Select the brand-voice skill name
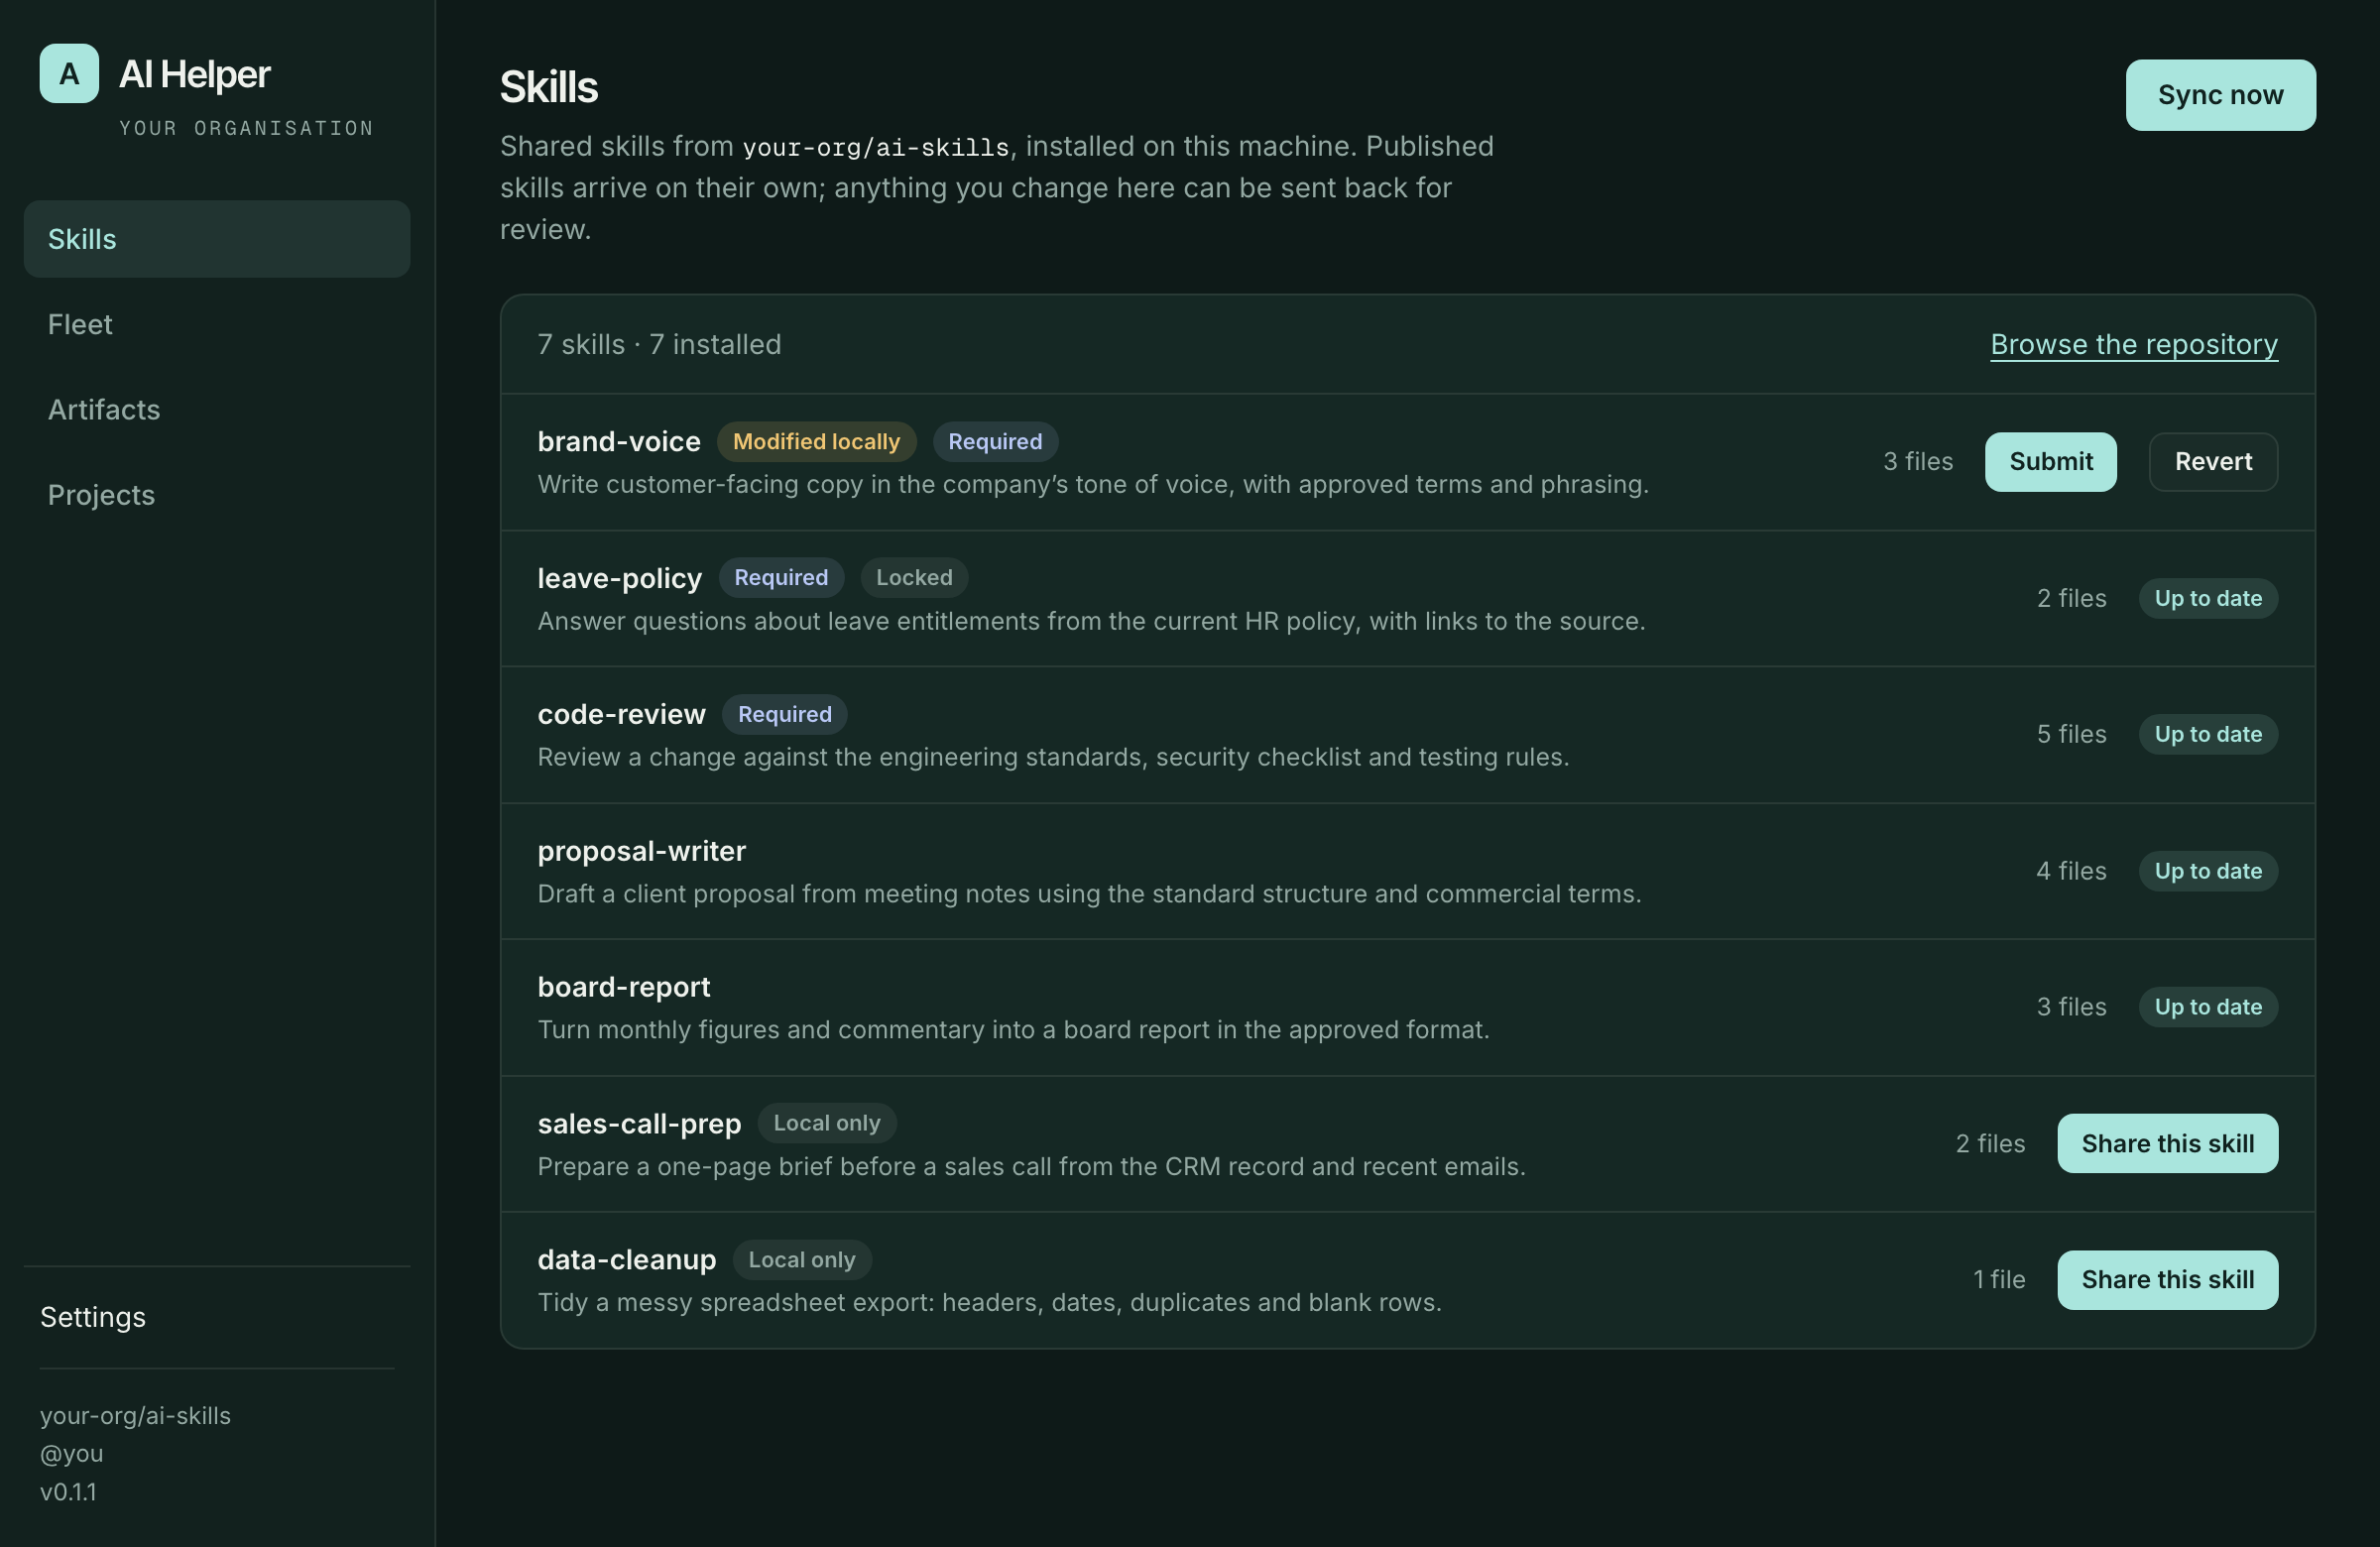 [619, 442]
